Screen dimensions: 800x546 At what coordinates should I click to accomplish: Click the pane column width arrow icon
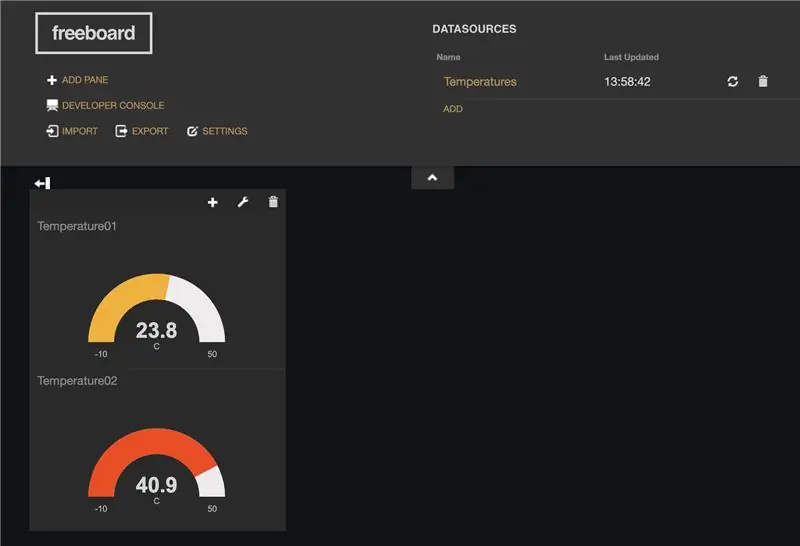pyautogui.click(x=42, y=183)
